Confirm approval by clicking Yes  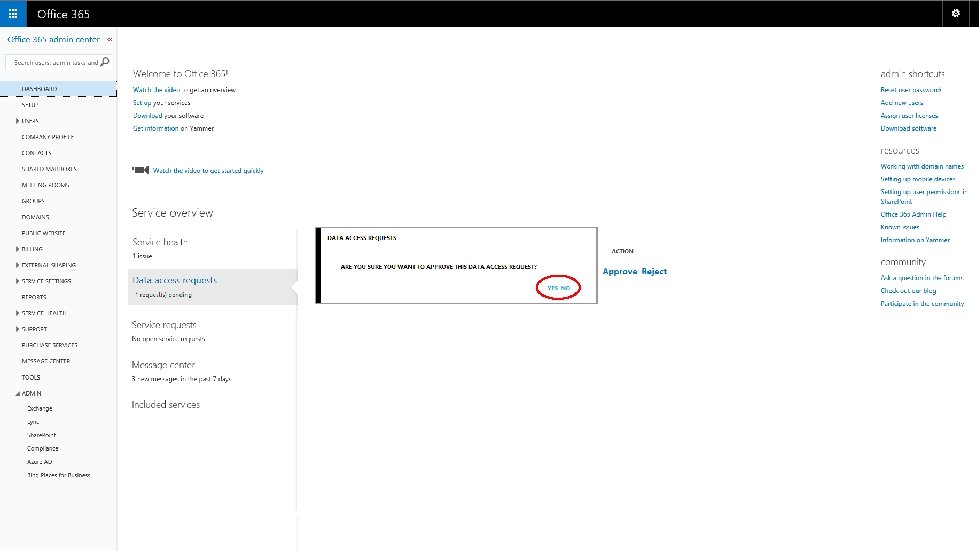pyautogui.click(x=553, y=288)
